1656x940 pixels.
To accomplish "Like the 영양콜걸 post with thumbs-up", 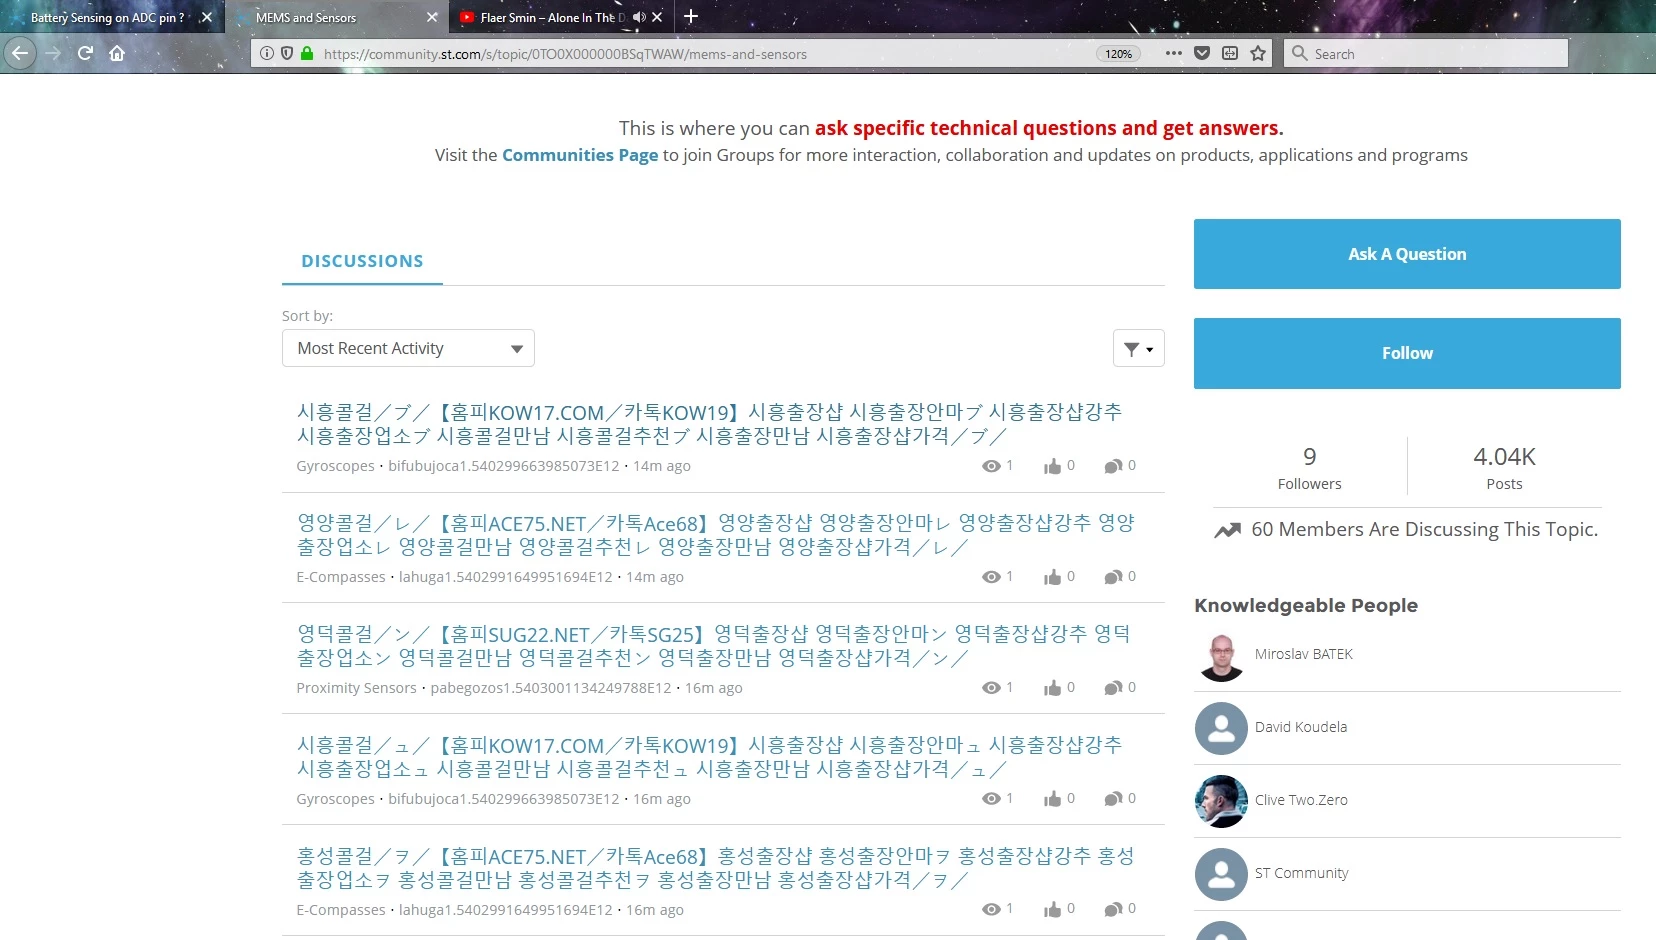I will [x=1052, y=577].
